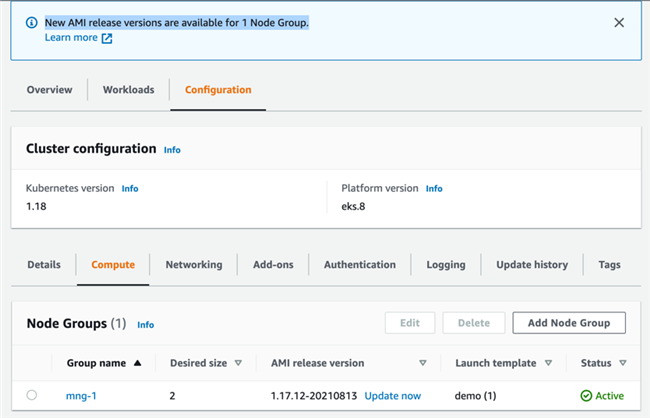Screen dimensions: 650x418
Task: Click the info icon in the notification banner
Action: click(x=31, y=23)
